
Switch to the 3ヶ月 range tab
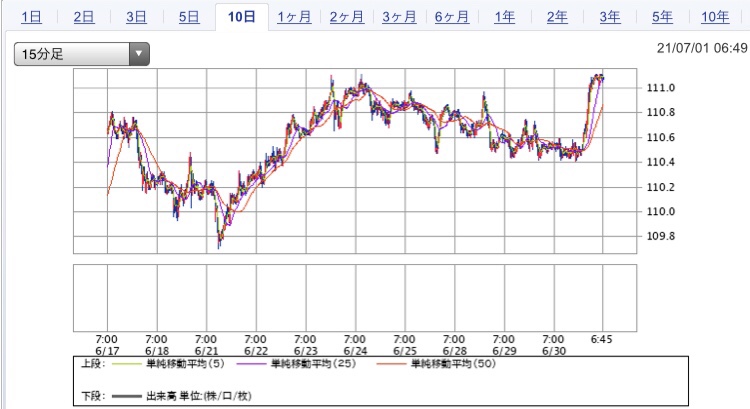(x=399, y=17)
